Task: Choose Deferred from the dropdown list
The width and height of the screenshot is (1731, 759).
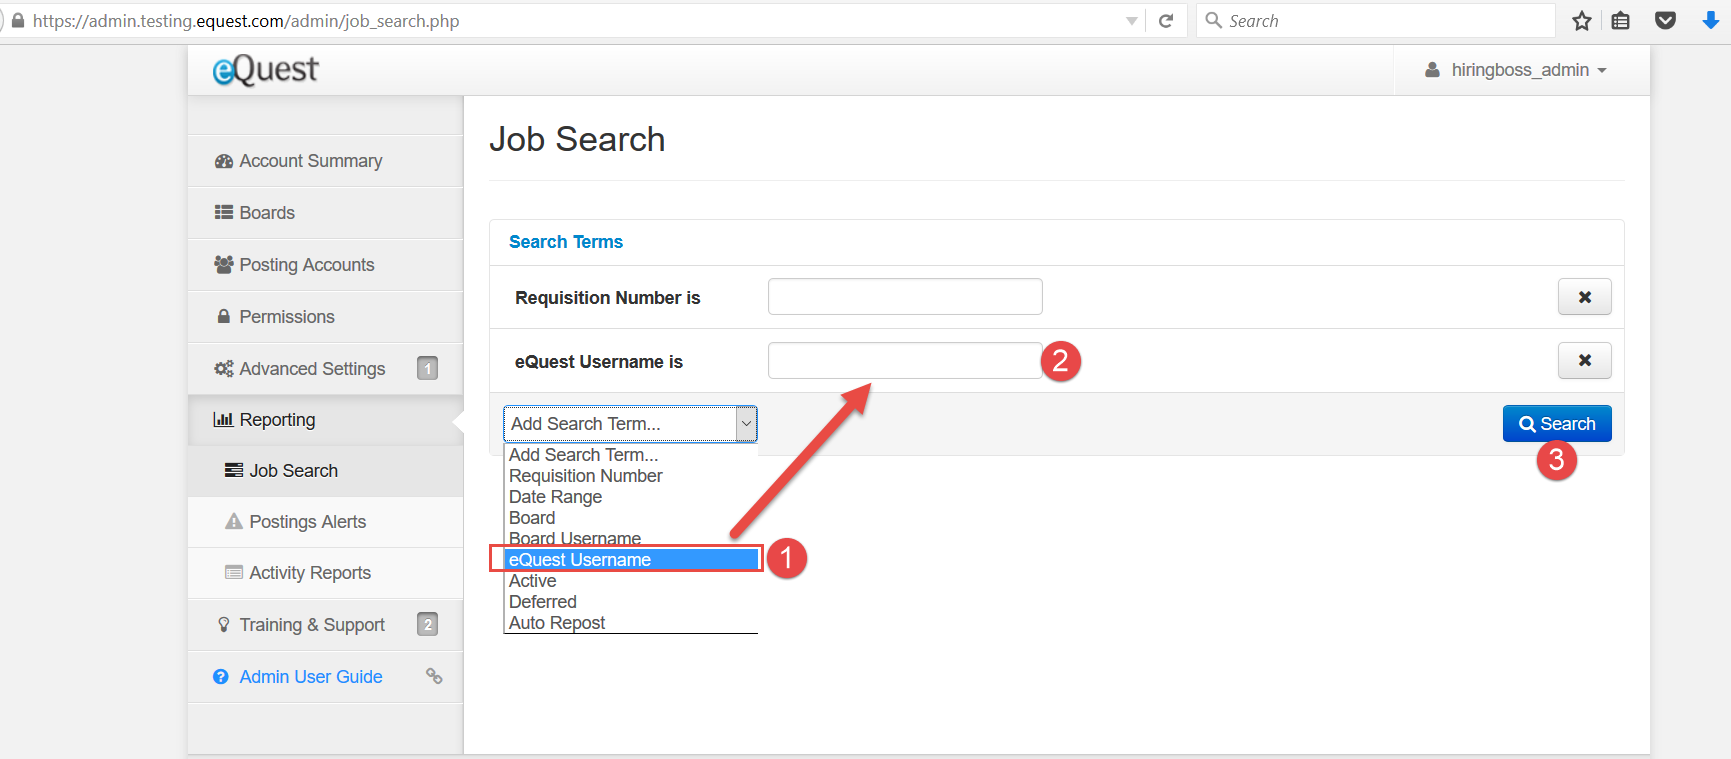Action: click(631, 602)
